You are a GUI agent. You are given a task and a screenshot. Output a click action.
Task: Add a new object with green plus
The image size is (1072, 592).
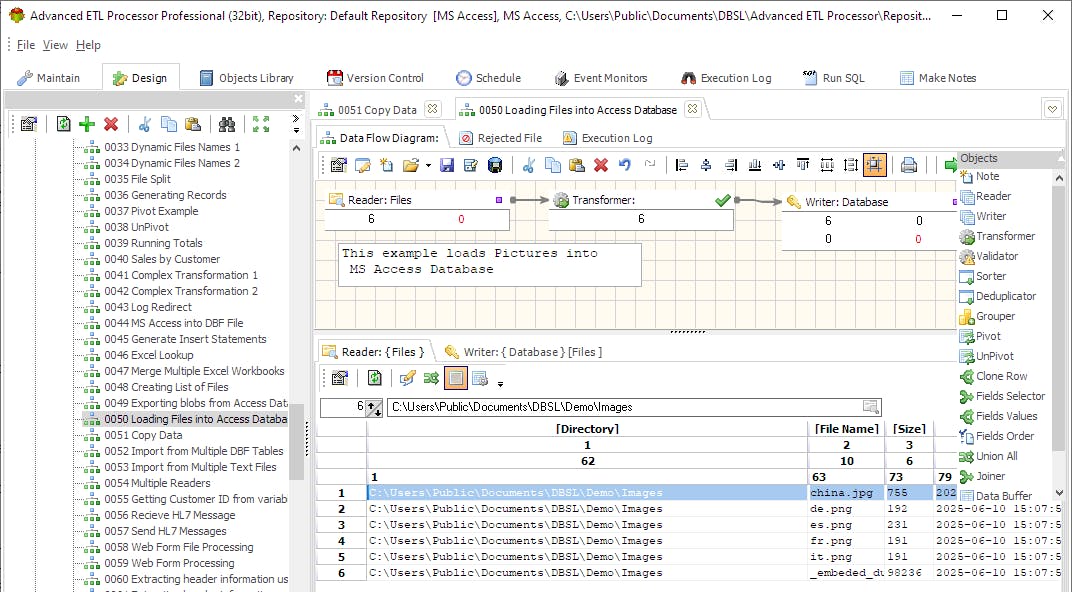87,124
